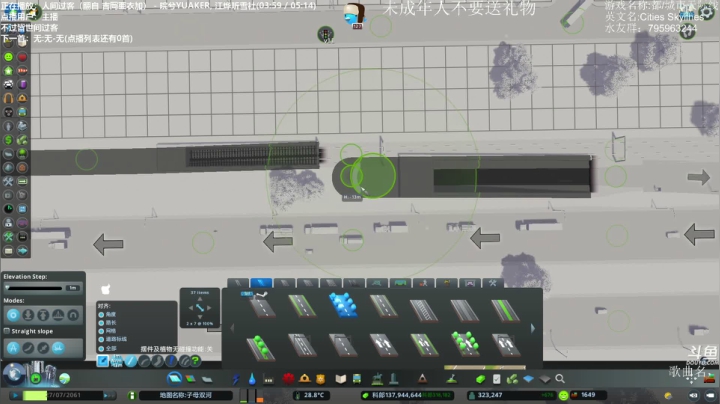The width and height of the screenshot is (720, 404).
Task: Open the zoning tool in main toolbar
Action: (x=190, y=379)
